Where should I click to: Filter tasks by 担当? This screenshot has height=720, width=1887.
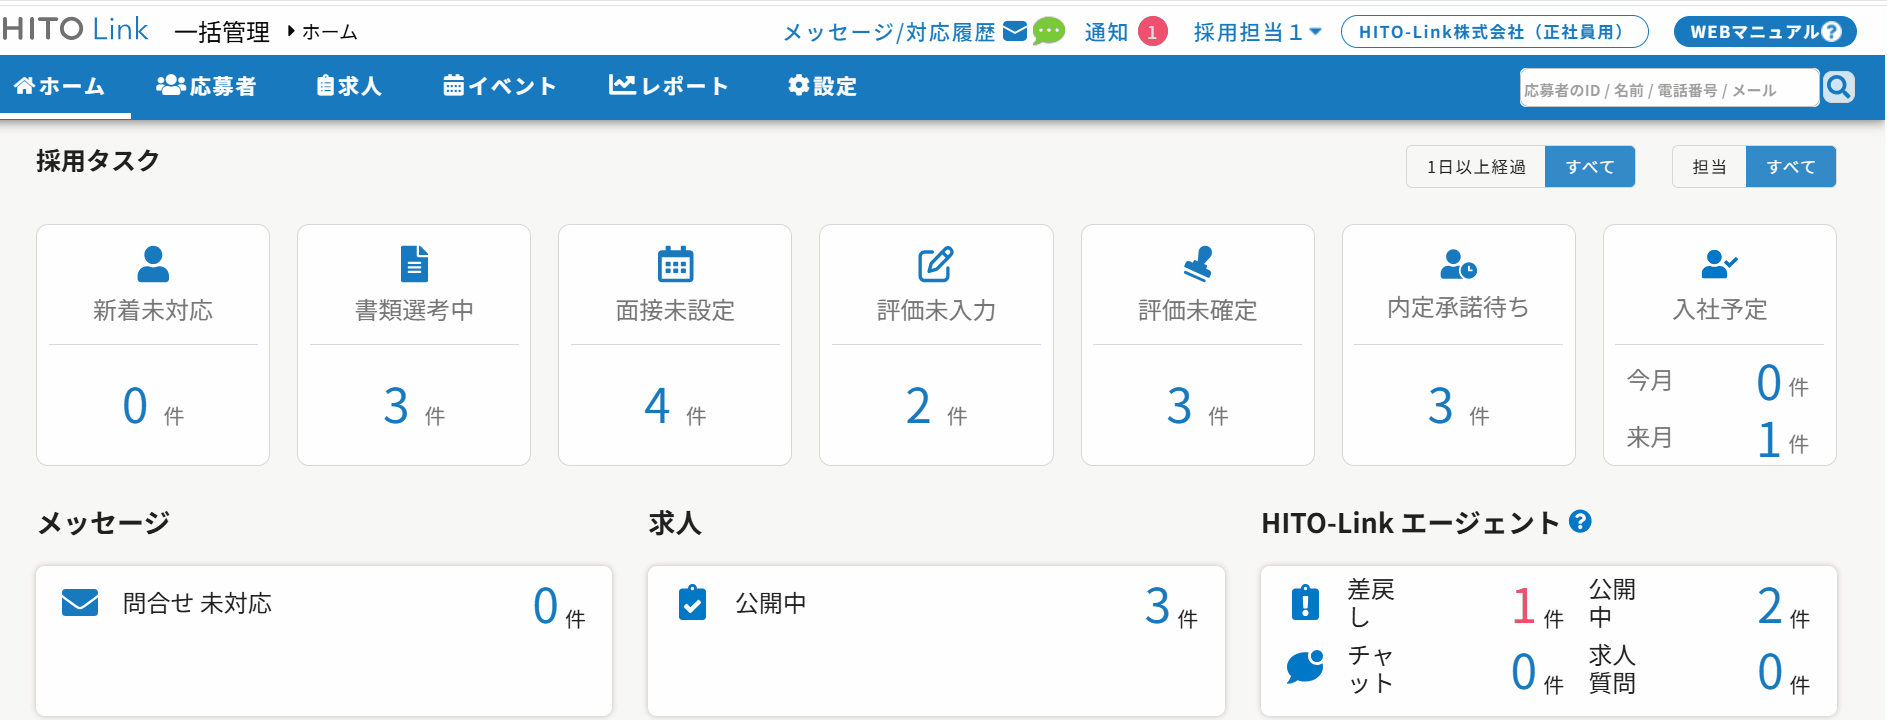point(1709,167)
